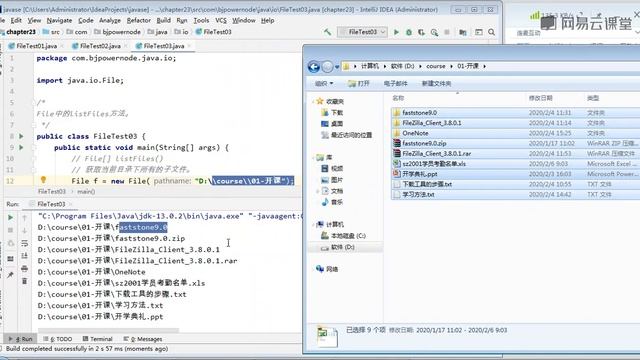Click the pin tab icon in Run panel
Viewport: 640px width, 360px height.
click(11, 275)
